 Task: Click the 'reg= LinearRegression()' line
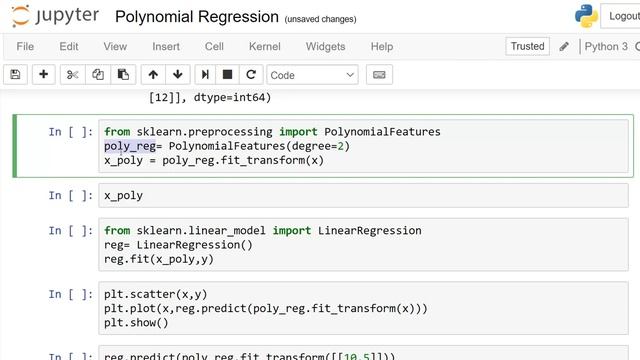click(178, 245)
